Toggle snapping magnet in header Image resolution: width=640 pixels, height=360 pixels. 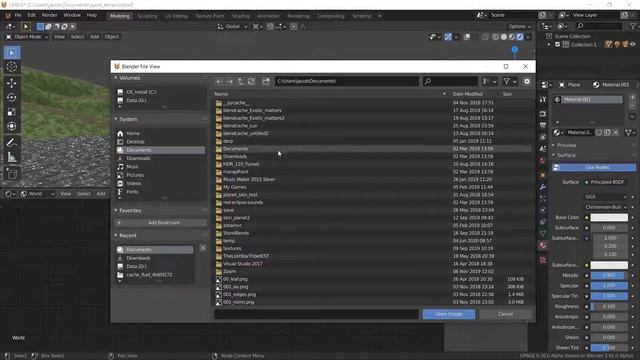pyautogui.click(x=270, y=27)
